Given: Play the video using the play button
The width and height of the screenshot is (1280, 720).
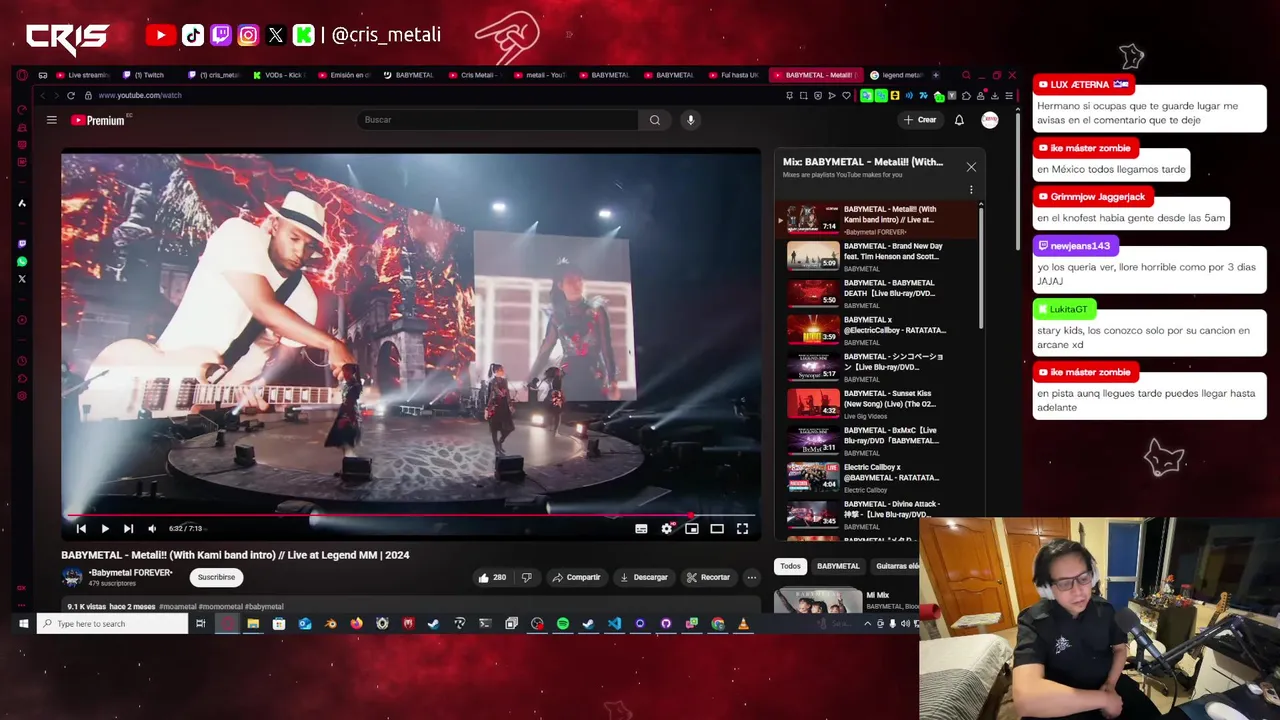Looking at the screenshot, I should point(105,528).
